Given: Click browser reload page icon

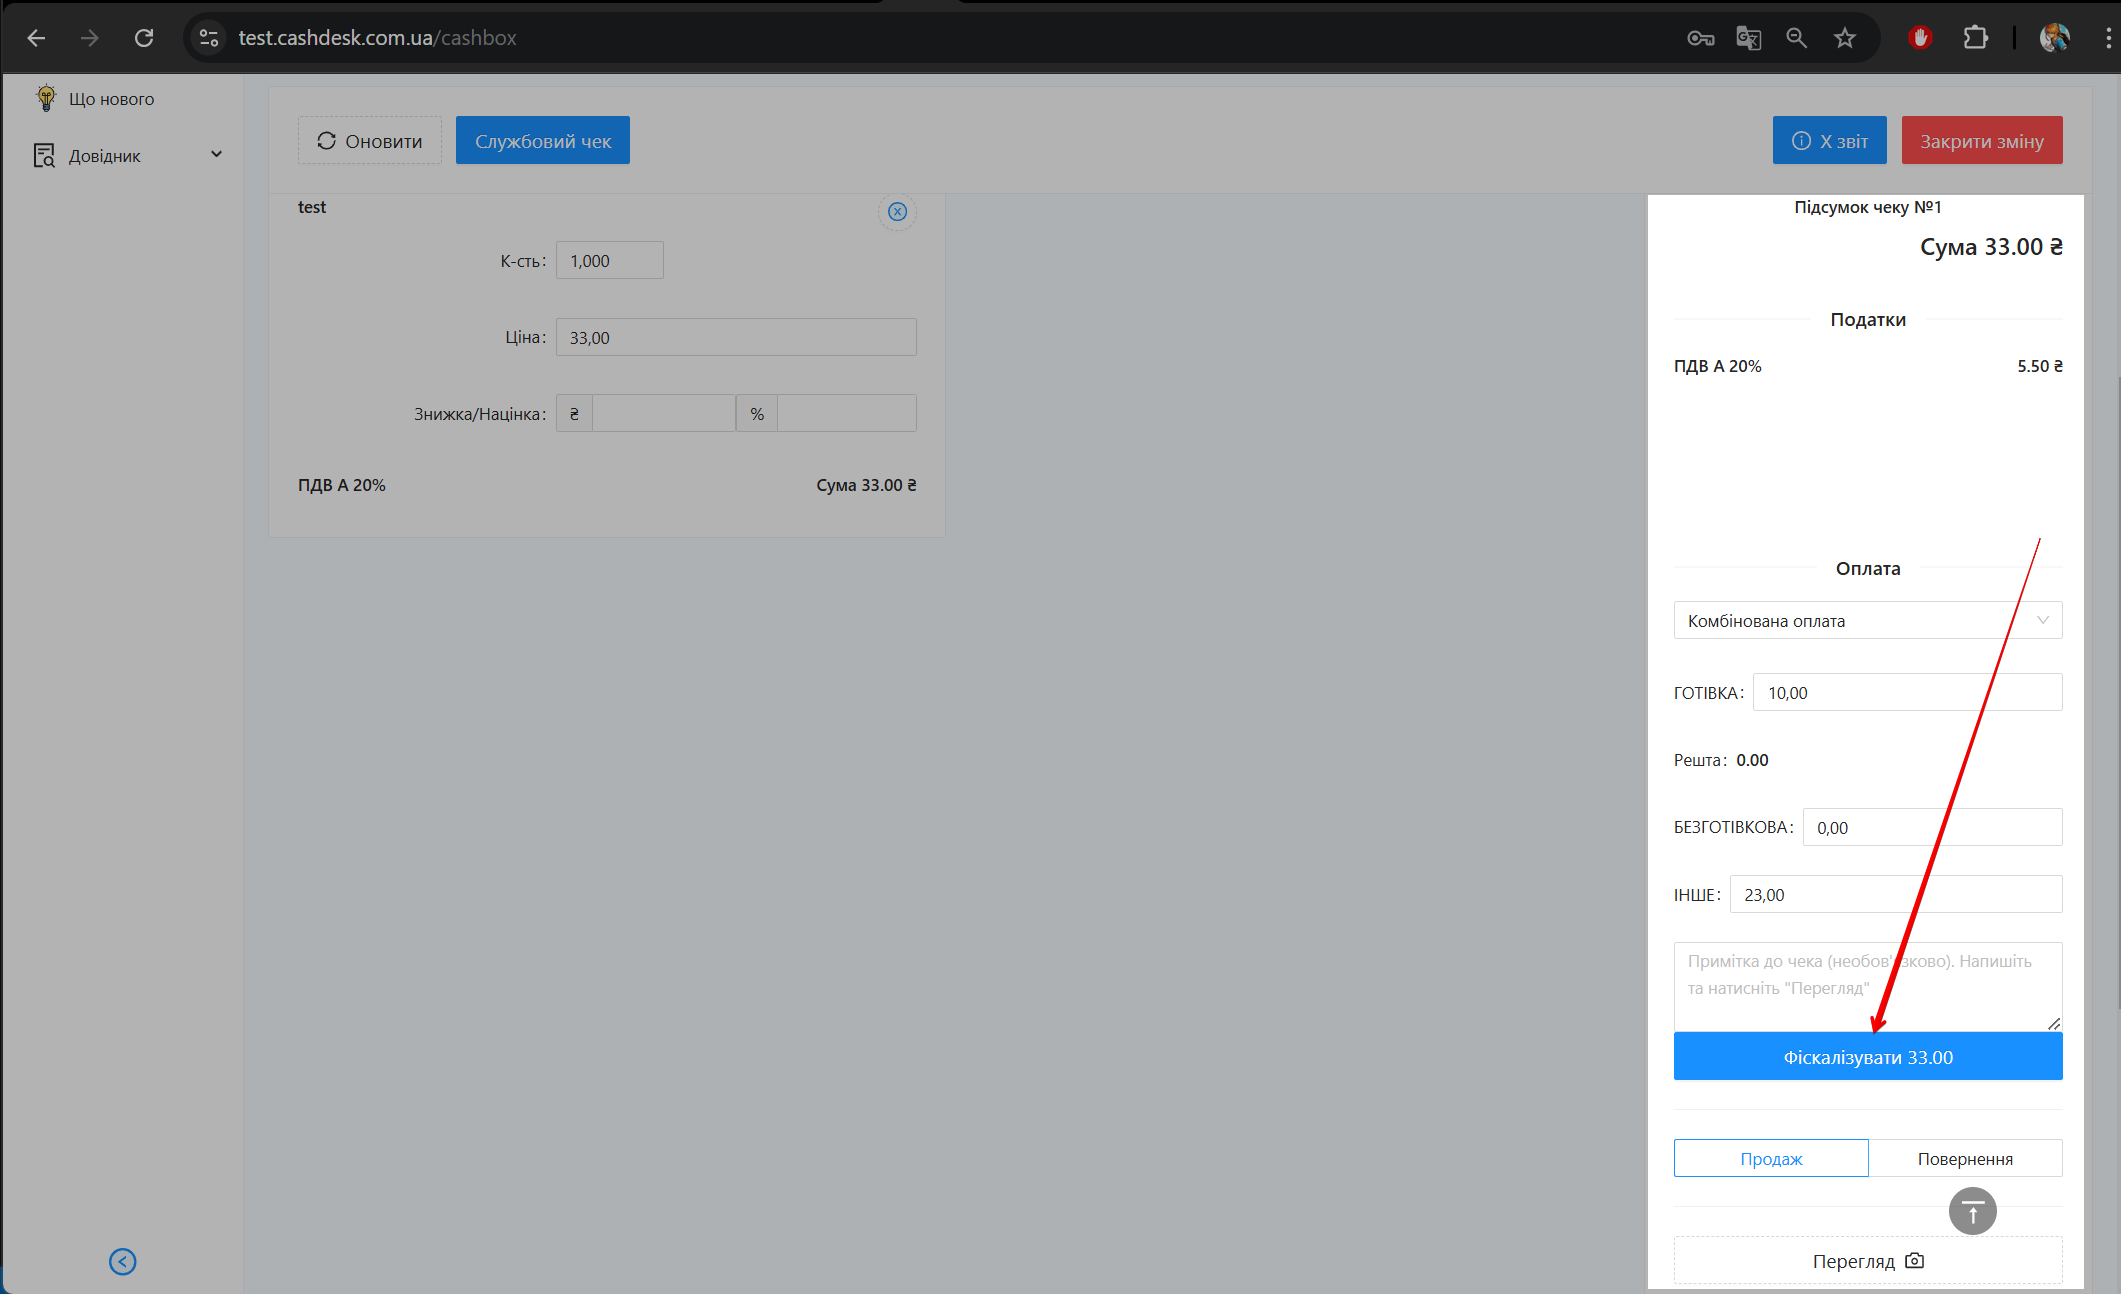Looking at the screenshot, I should point(144,38).
